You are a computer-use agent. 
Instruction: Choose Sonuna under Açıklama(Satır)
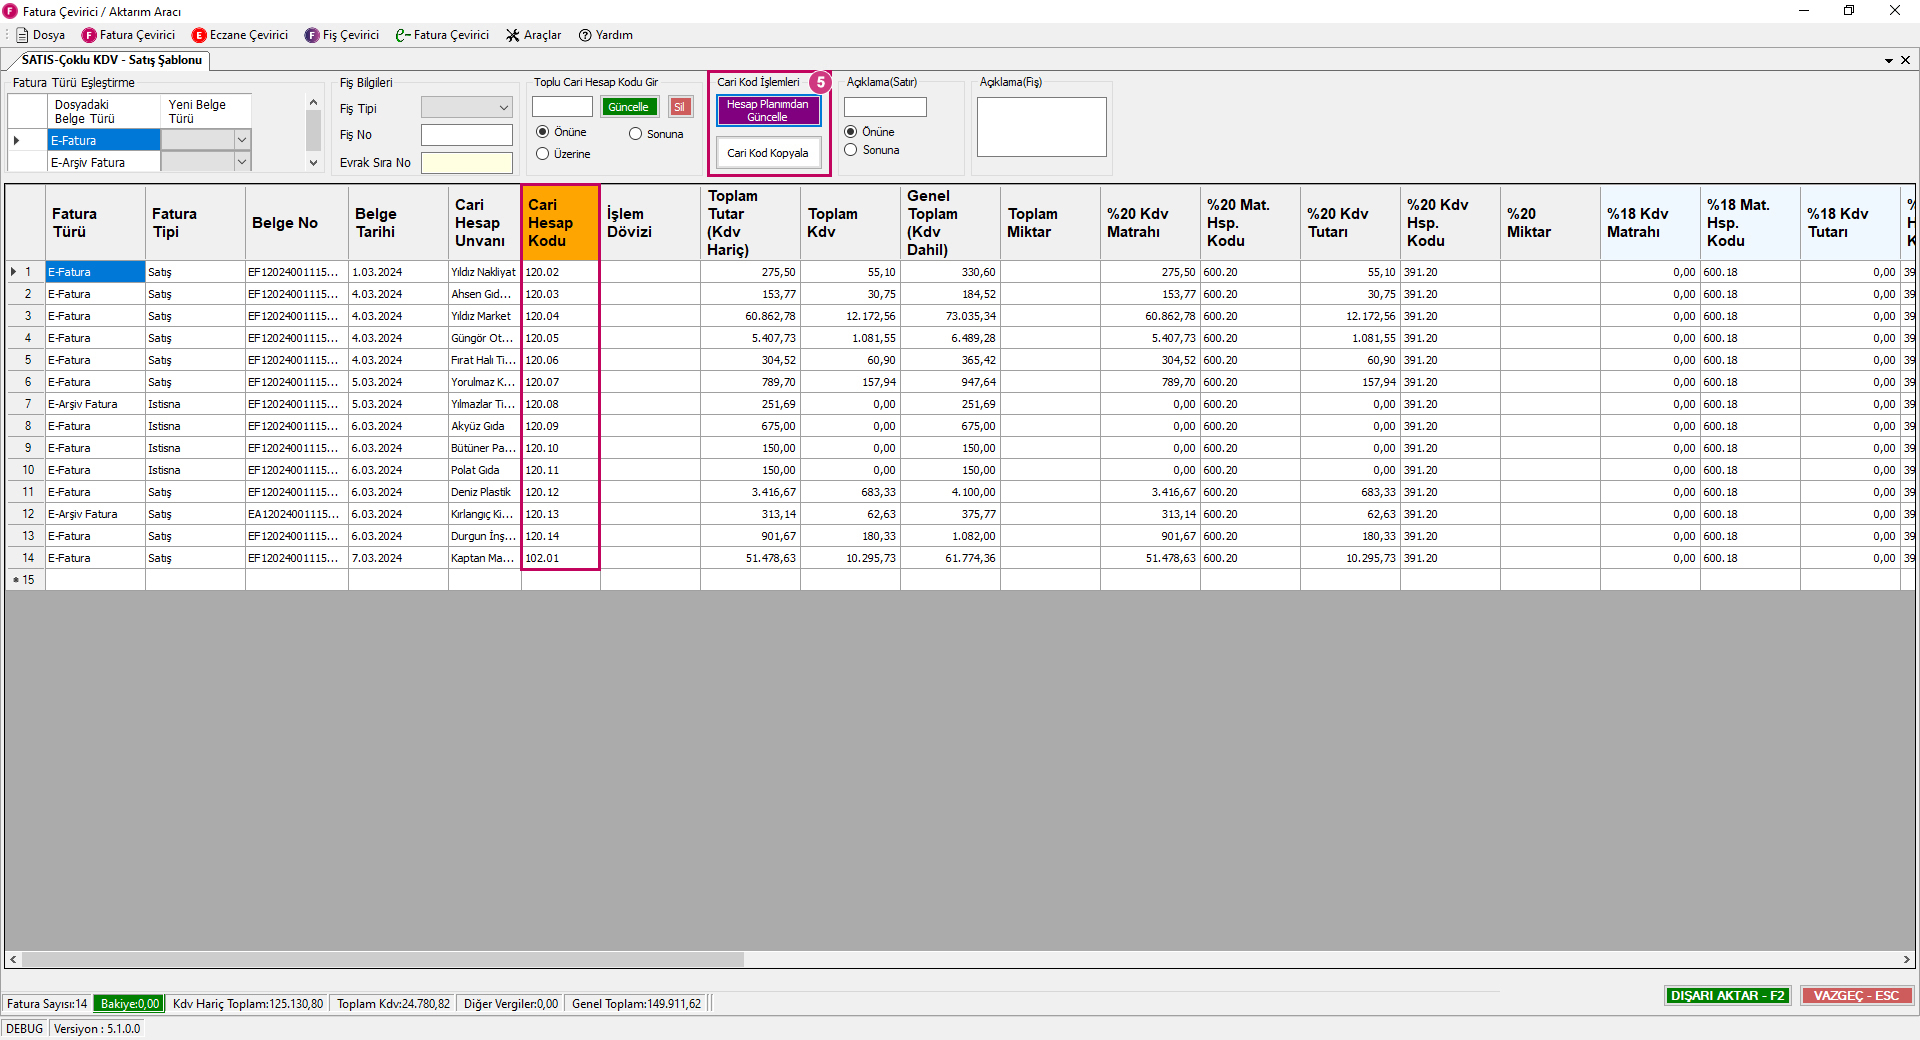coord(851,150)
